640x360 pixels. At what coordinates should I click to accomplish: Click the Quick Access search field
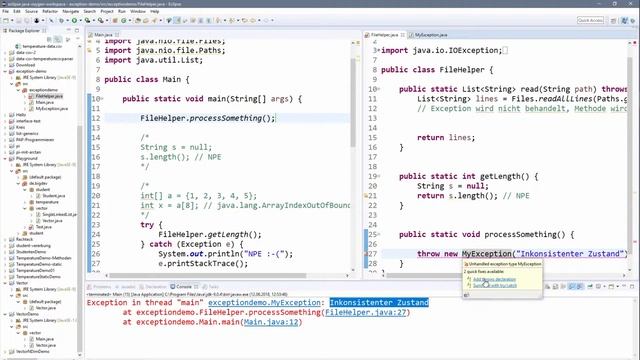(x=590, y=20)
